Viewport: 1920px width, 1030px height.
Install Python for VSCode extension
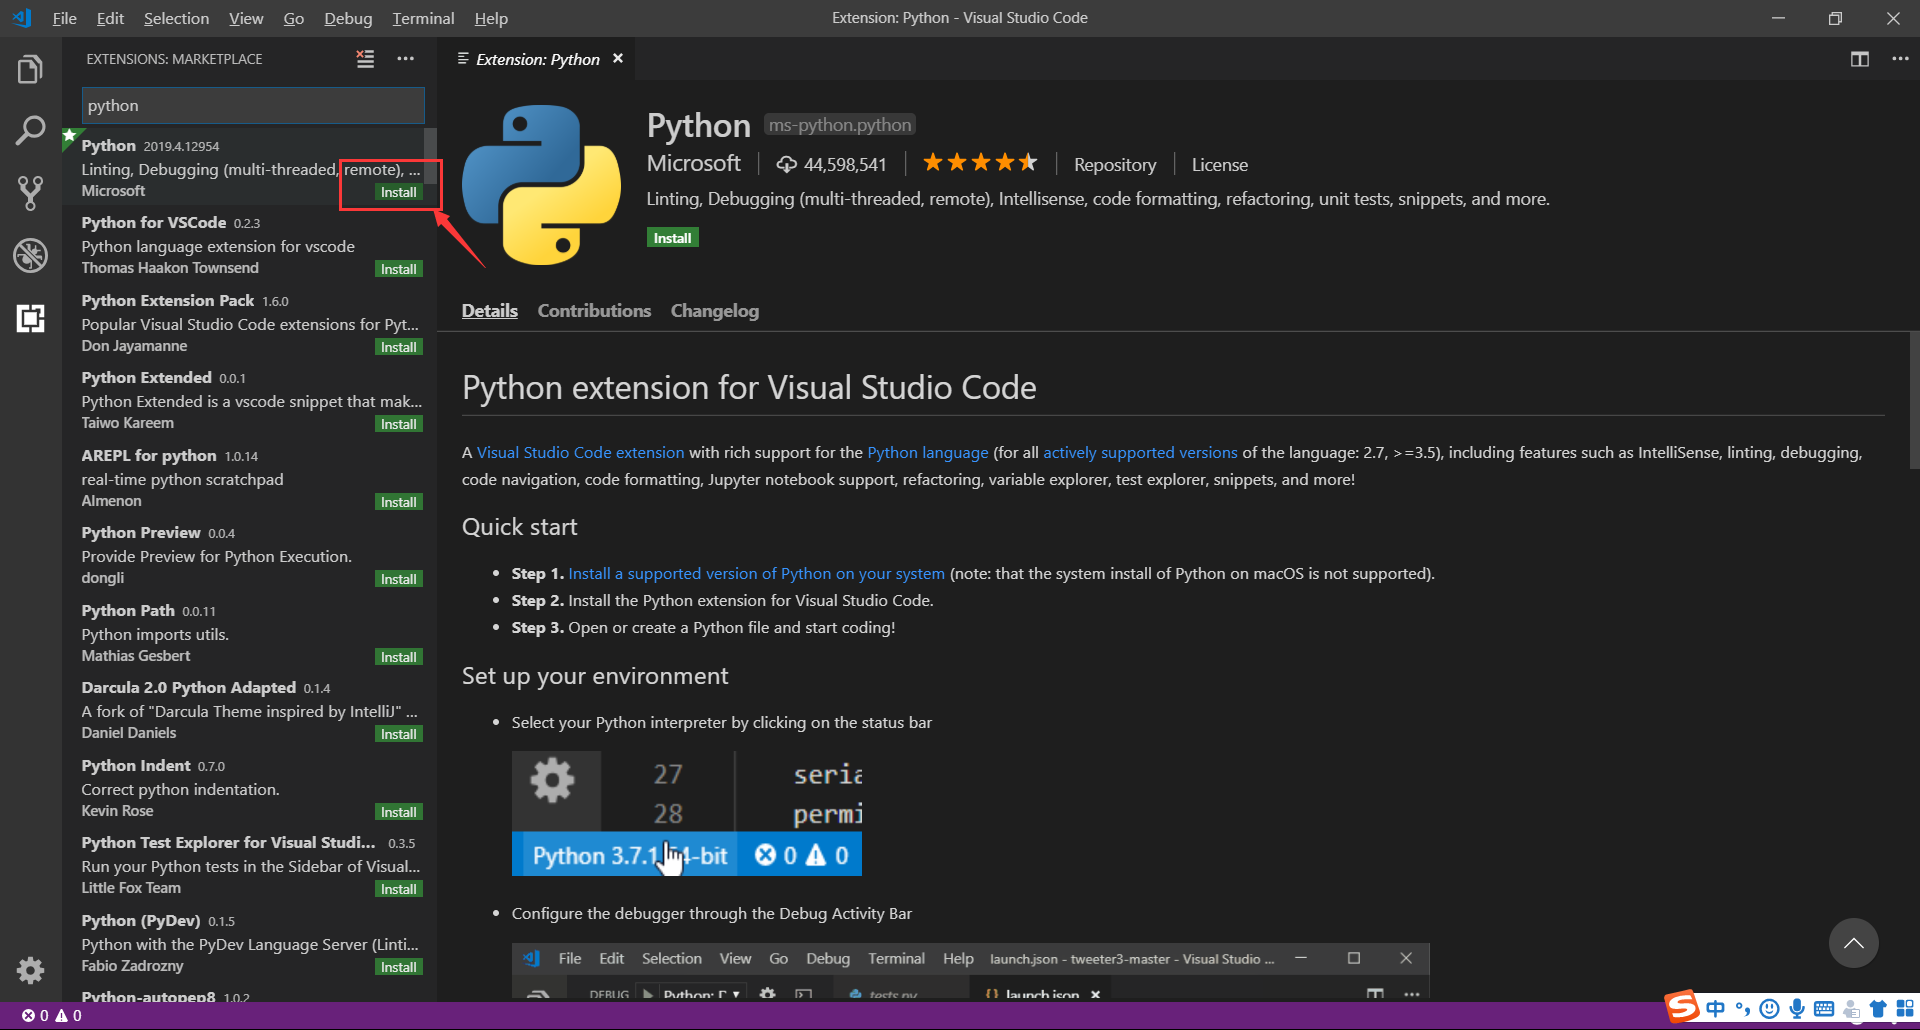[399, 269]
